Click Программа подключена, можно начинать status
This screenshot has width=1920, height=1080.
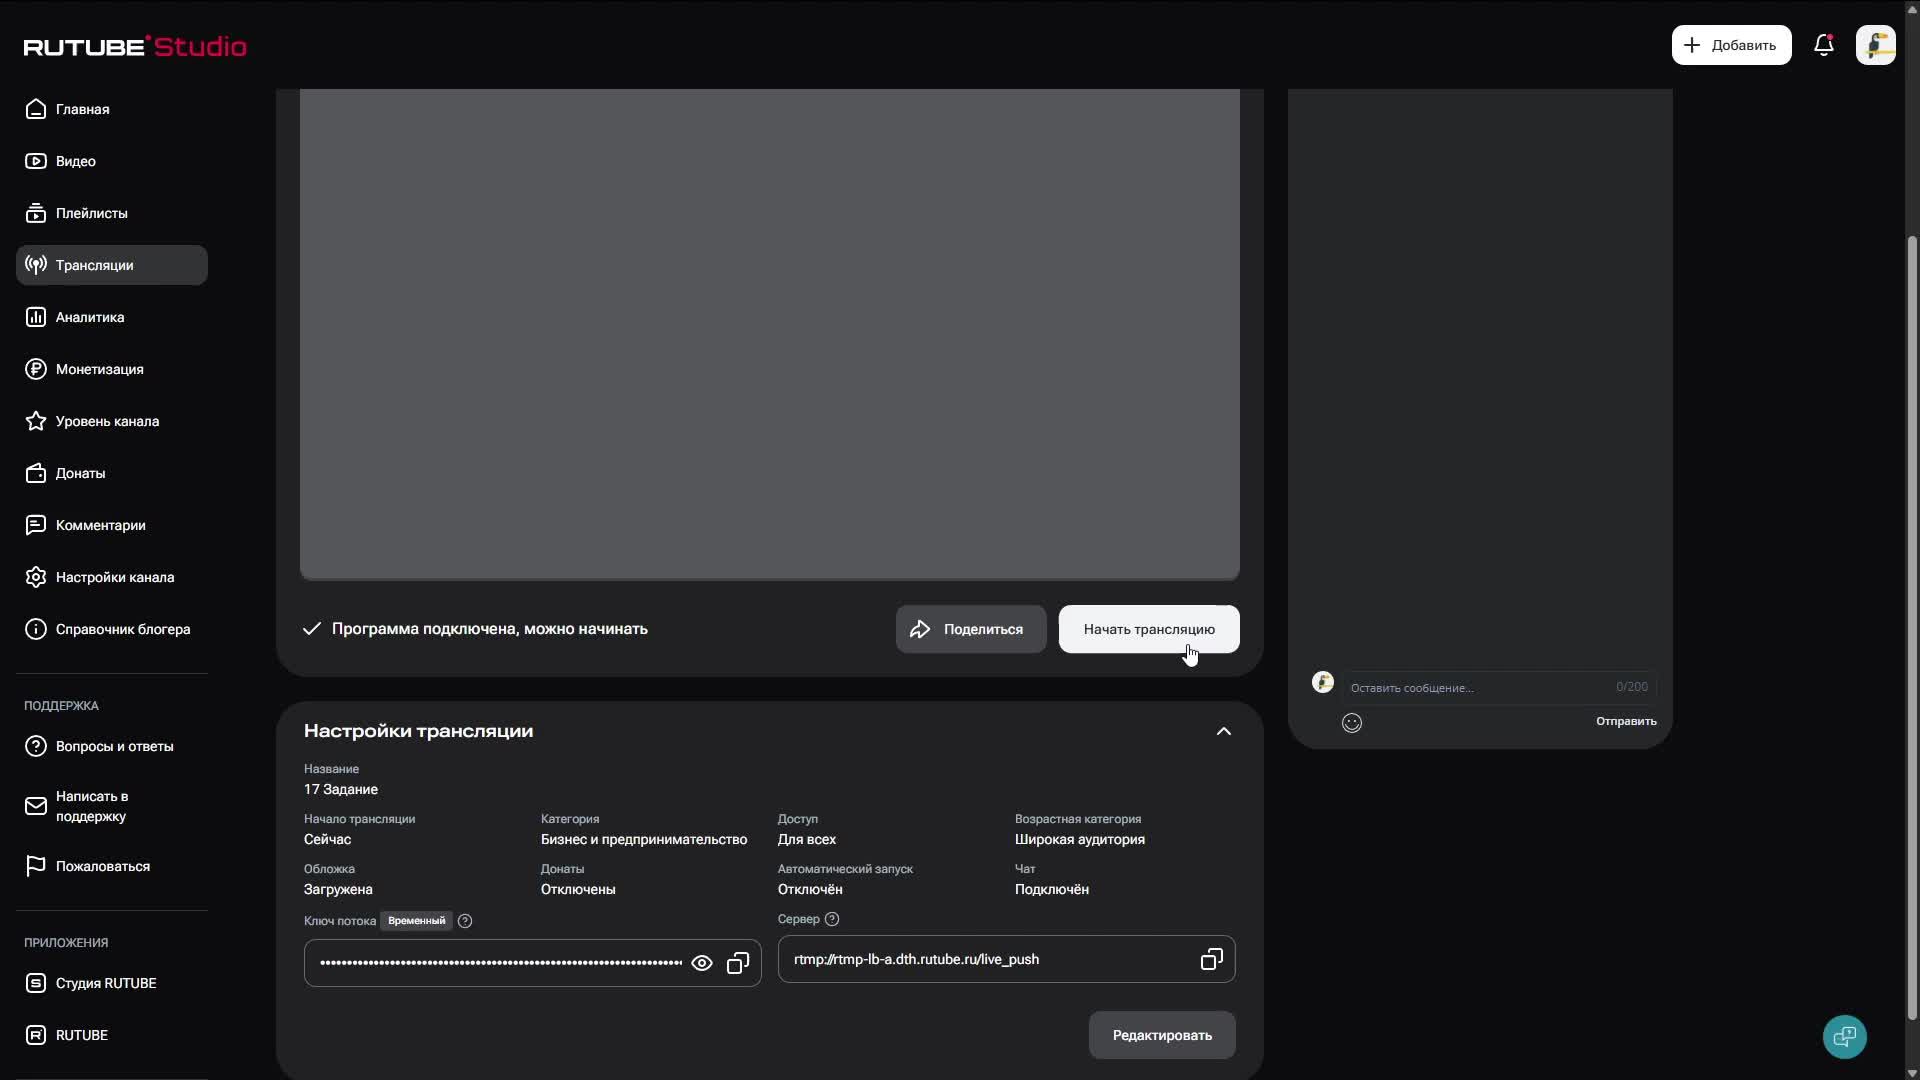pyautogui.click(x=490, y=629)
